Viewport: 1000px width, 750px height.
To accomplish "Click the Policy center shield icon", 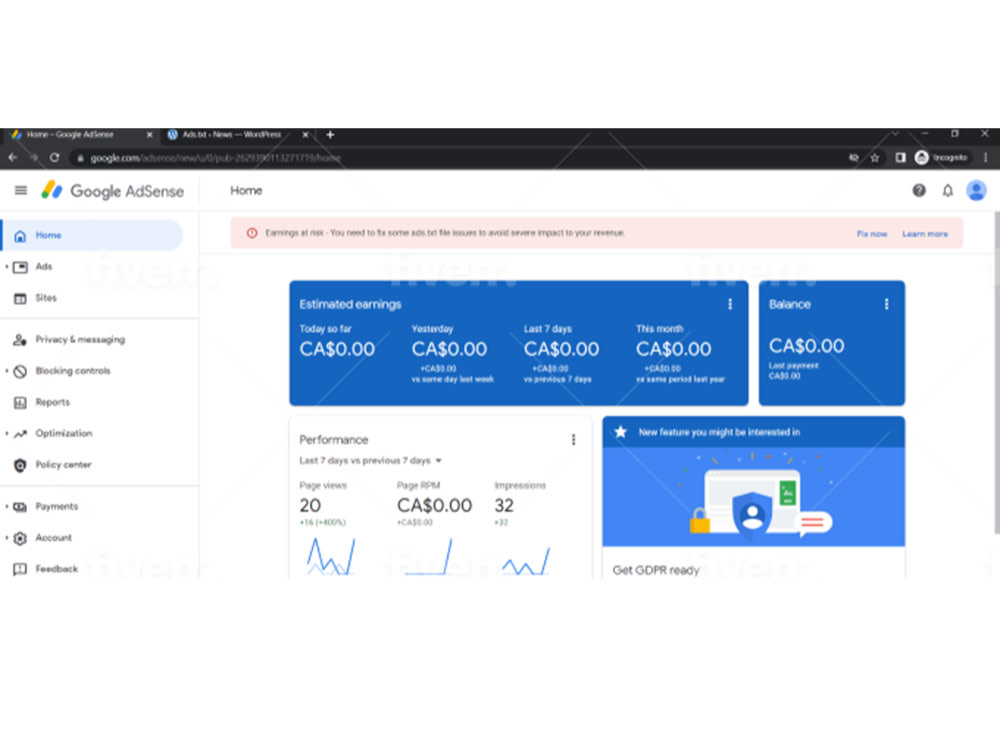I will pos(20,465).
